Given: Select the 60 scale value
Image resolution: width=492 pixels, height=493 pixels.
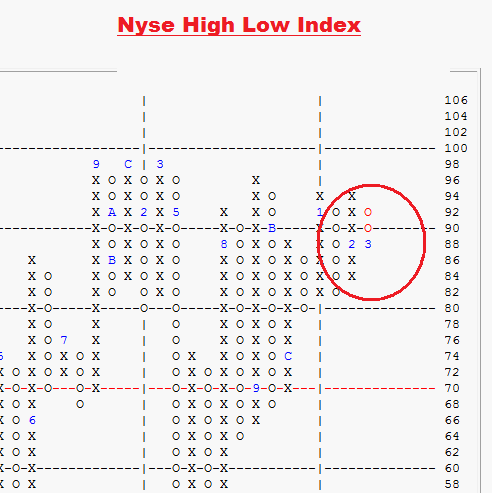Looking at the screenshot, I should click(x=452, y=468).
